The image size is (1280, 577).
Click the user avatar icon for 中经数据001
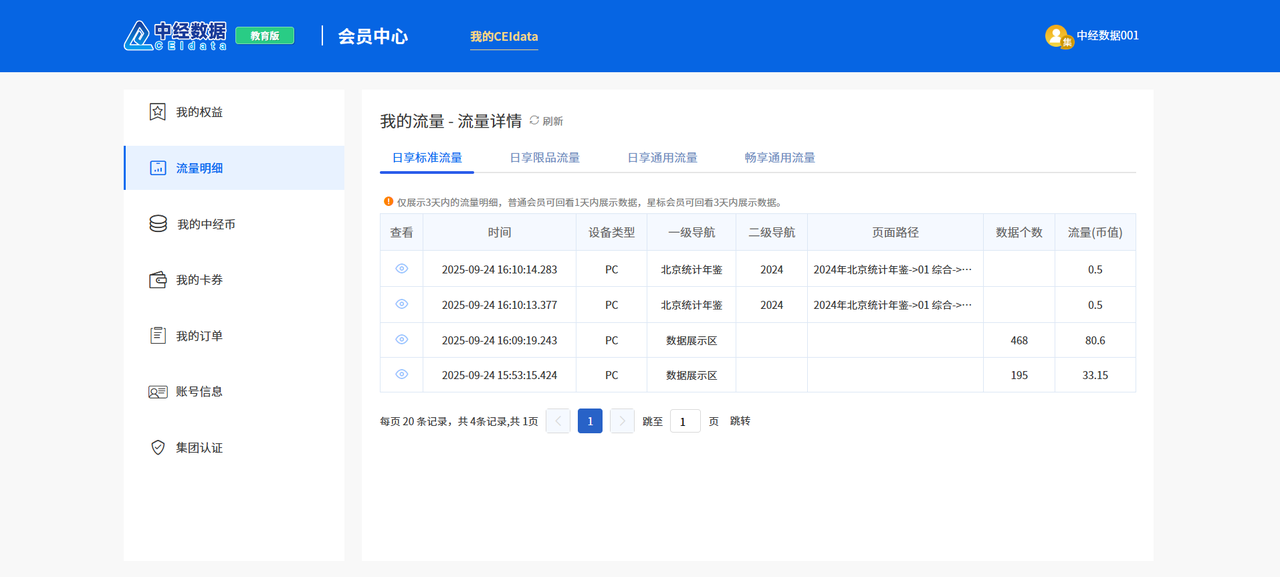(1057, 36)
